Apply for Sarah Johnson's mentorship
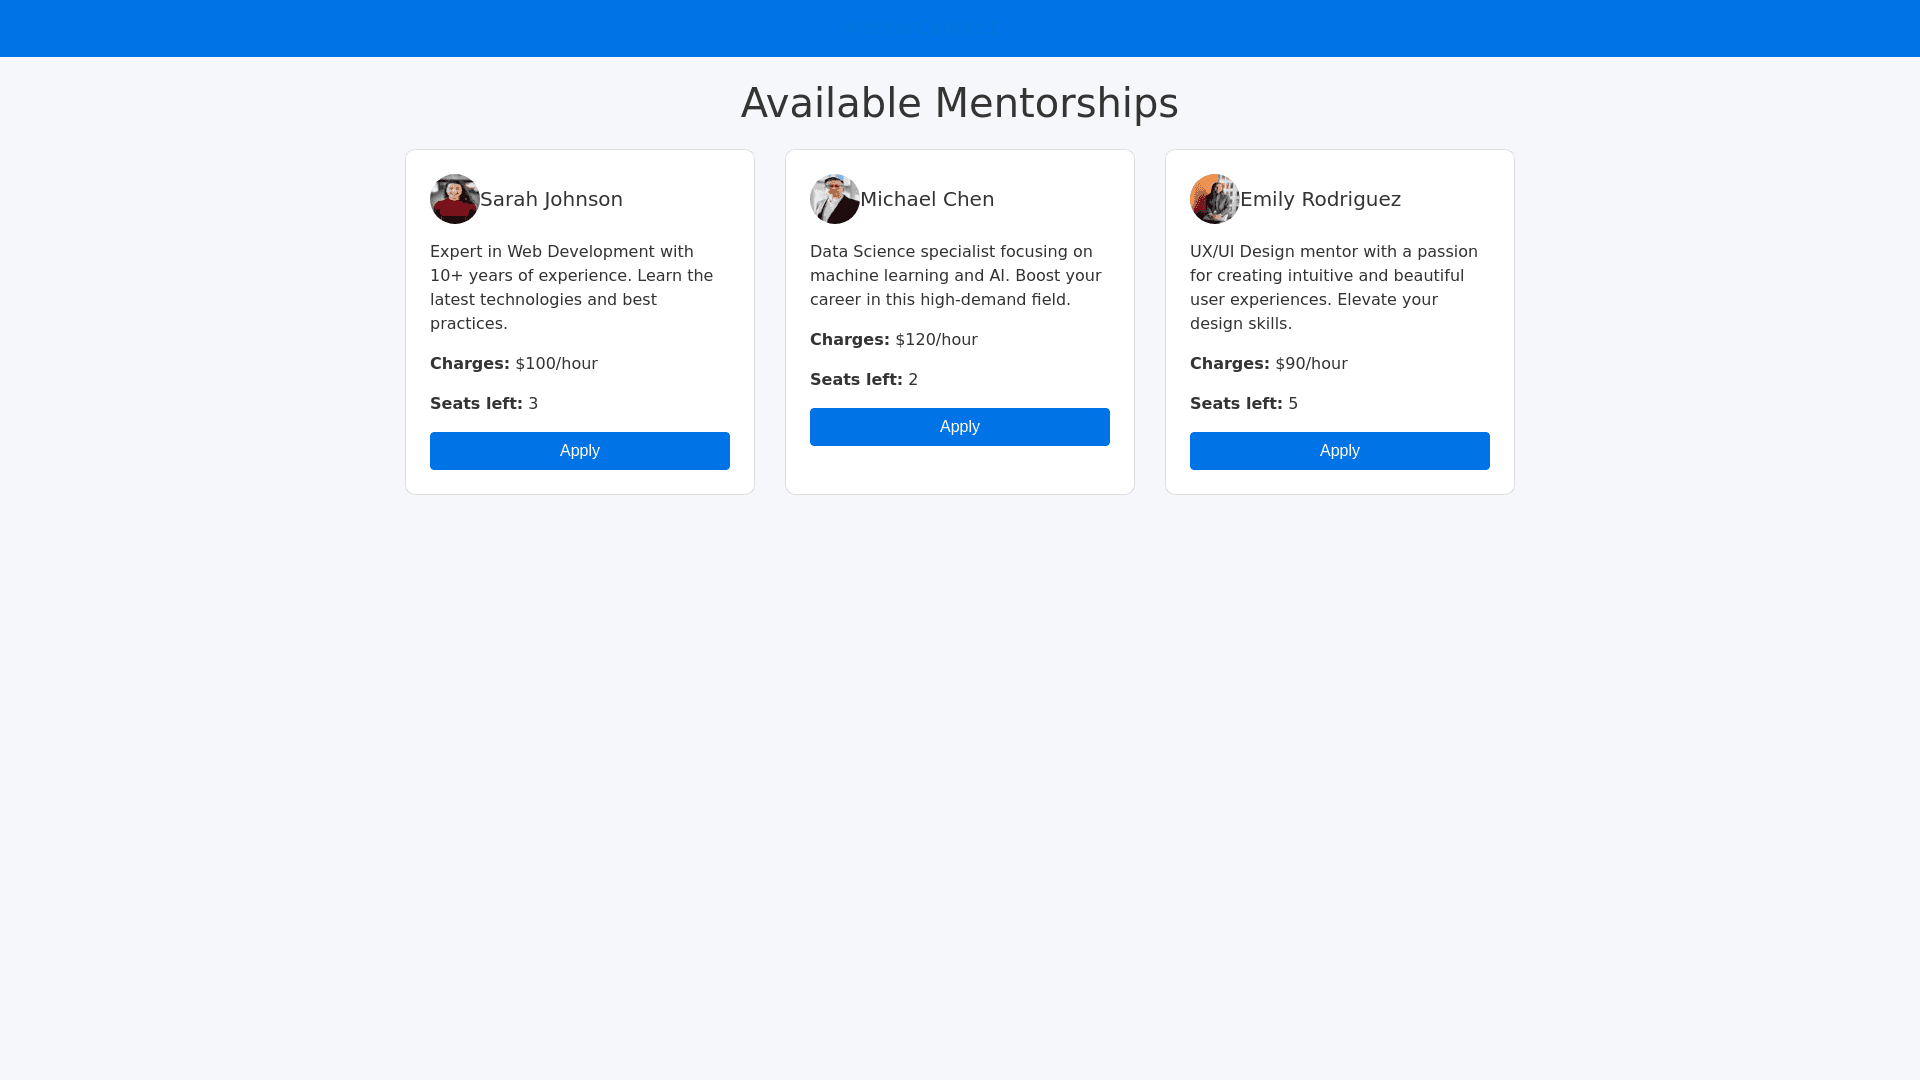The width and height of the screenshot is (1920, 1080). (x=580, y=451)
